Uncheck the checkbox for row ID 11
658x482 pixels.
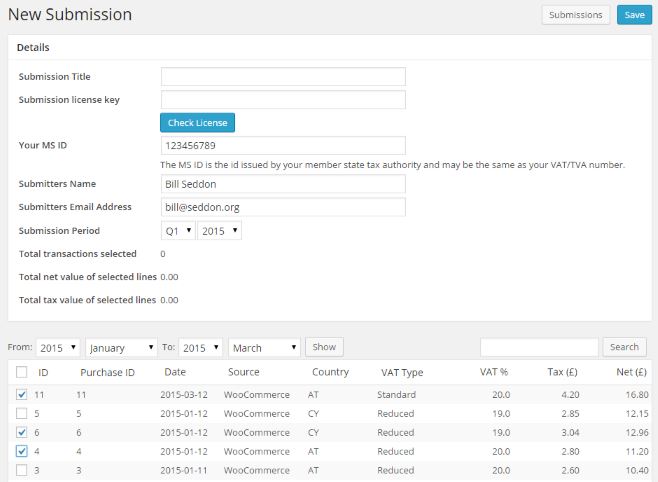tap(22, 395)
